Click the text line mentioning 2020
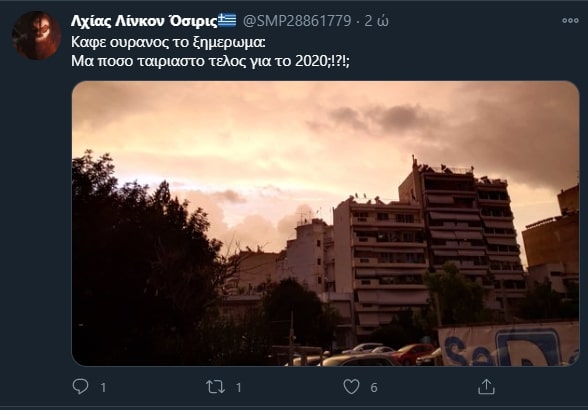588x410 pixels. (210, 61)
